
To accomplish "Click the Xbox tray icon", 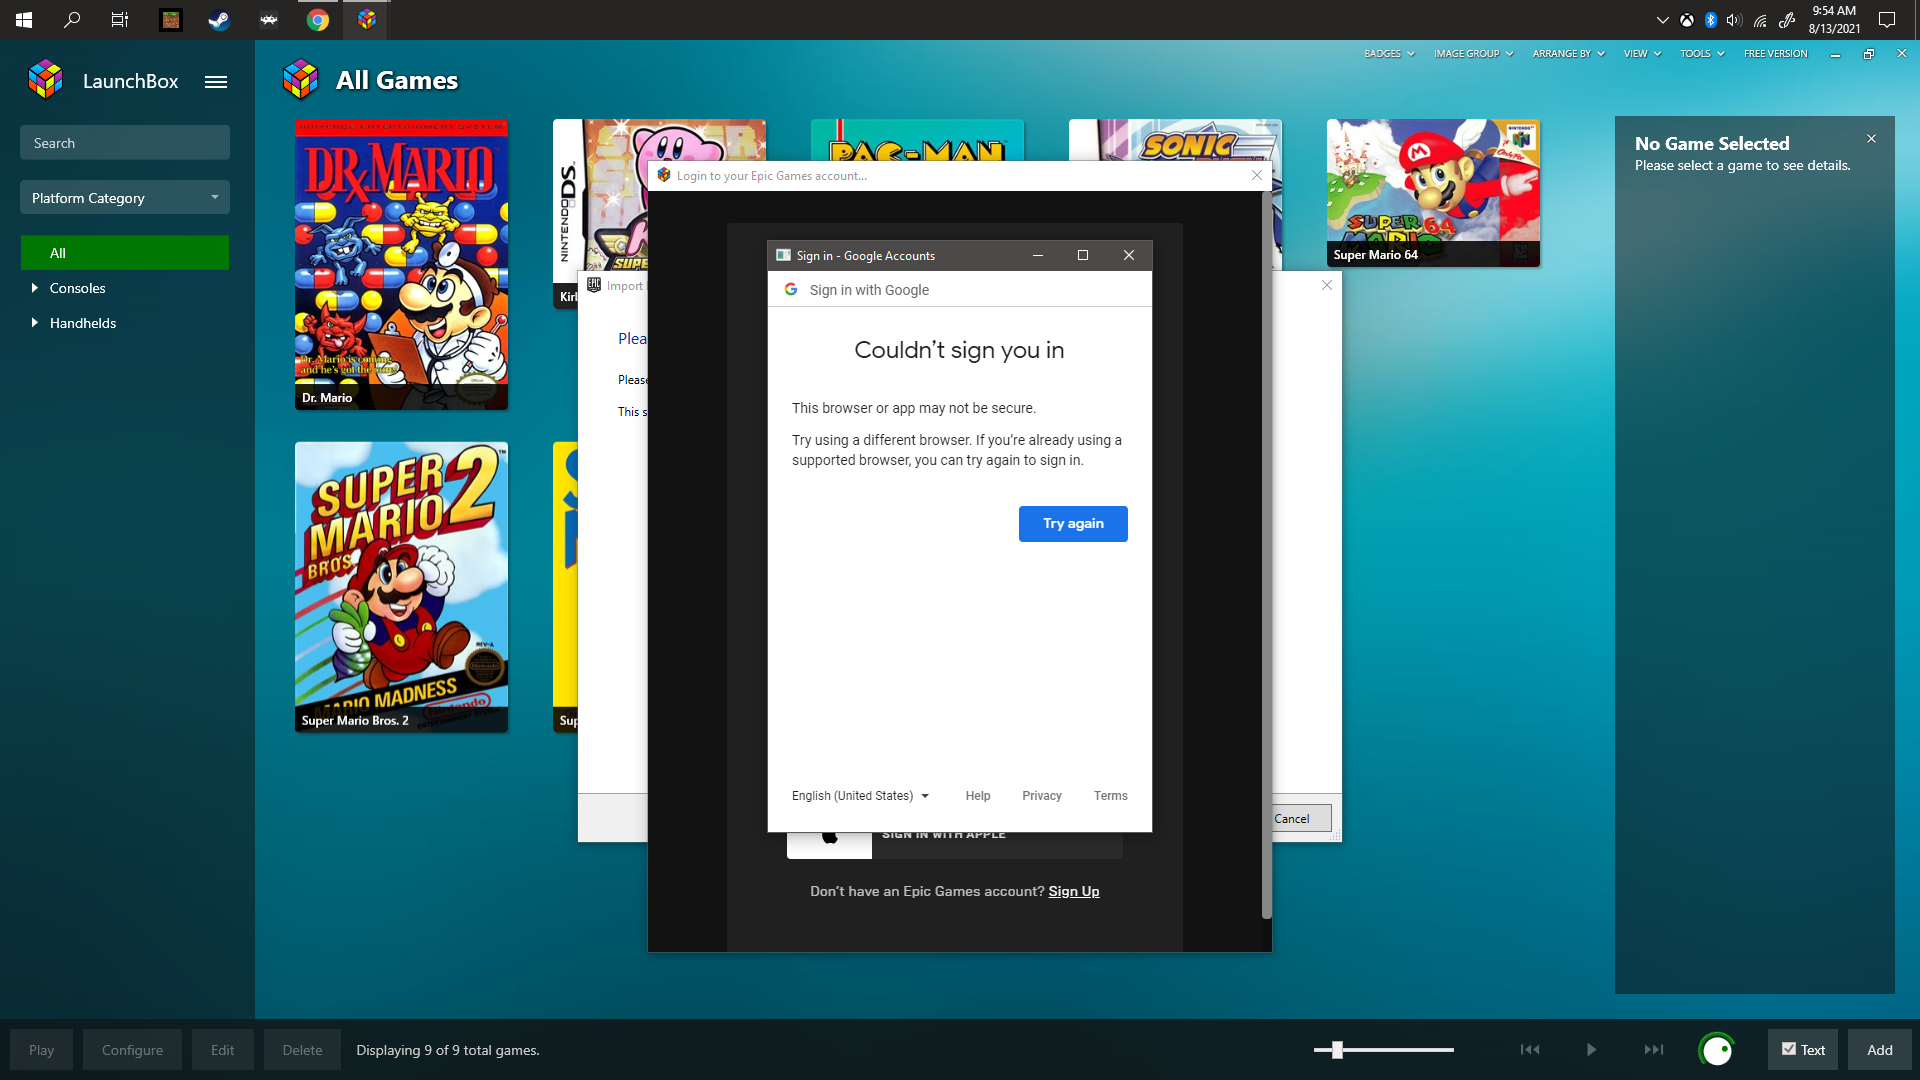I will coord(1687,20).
